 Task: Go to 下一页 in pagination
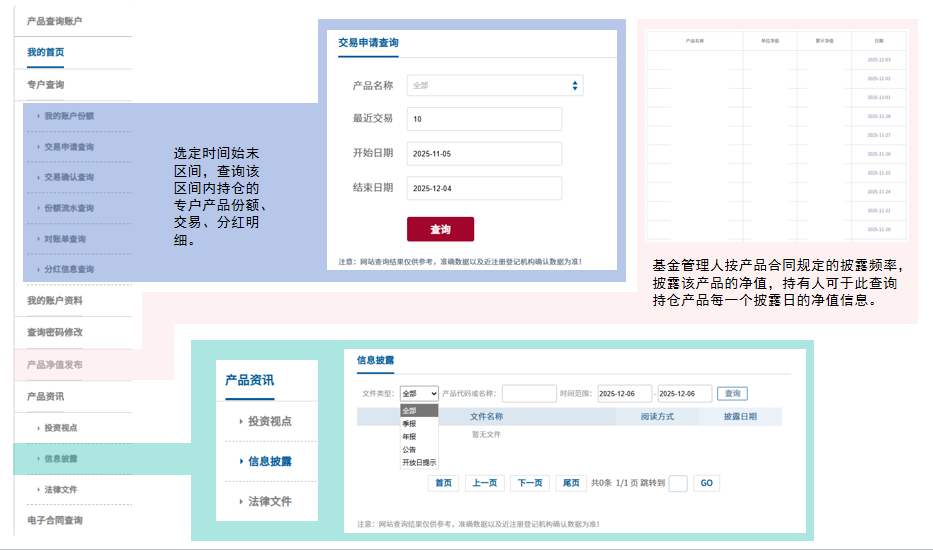pyautogui.click(x=531, y=483)
